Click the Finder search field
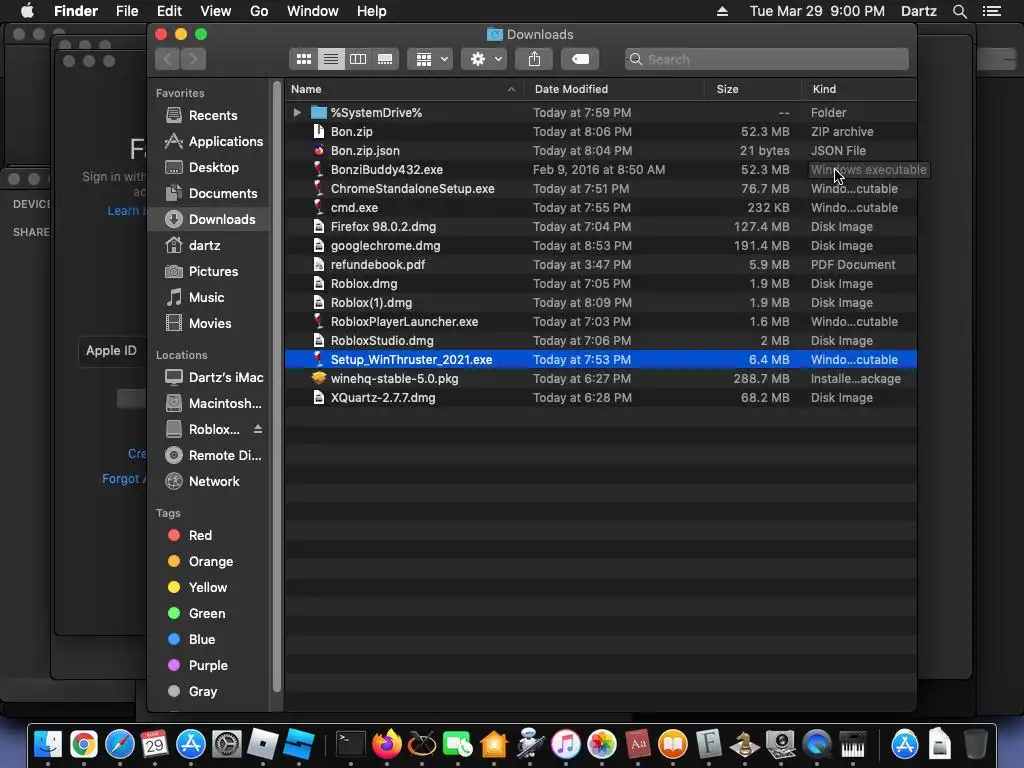Viewport: 1024px width, 768px height. pos(767,59)
